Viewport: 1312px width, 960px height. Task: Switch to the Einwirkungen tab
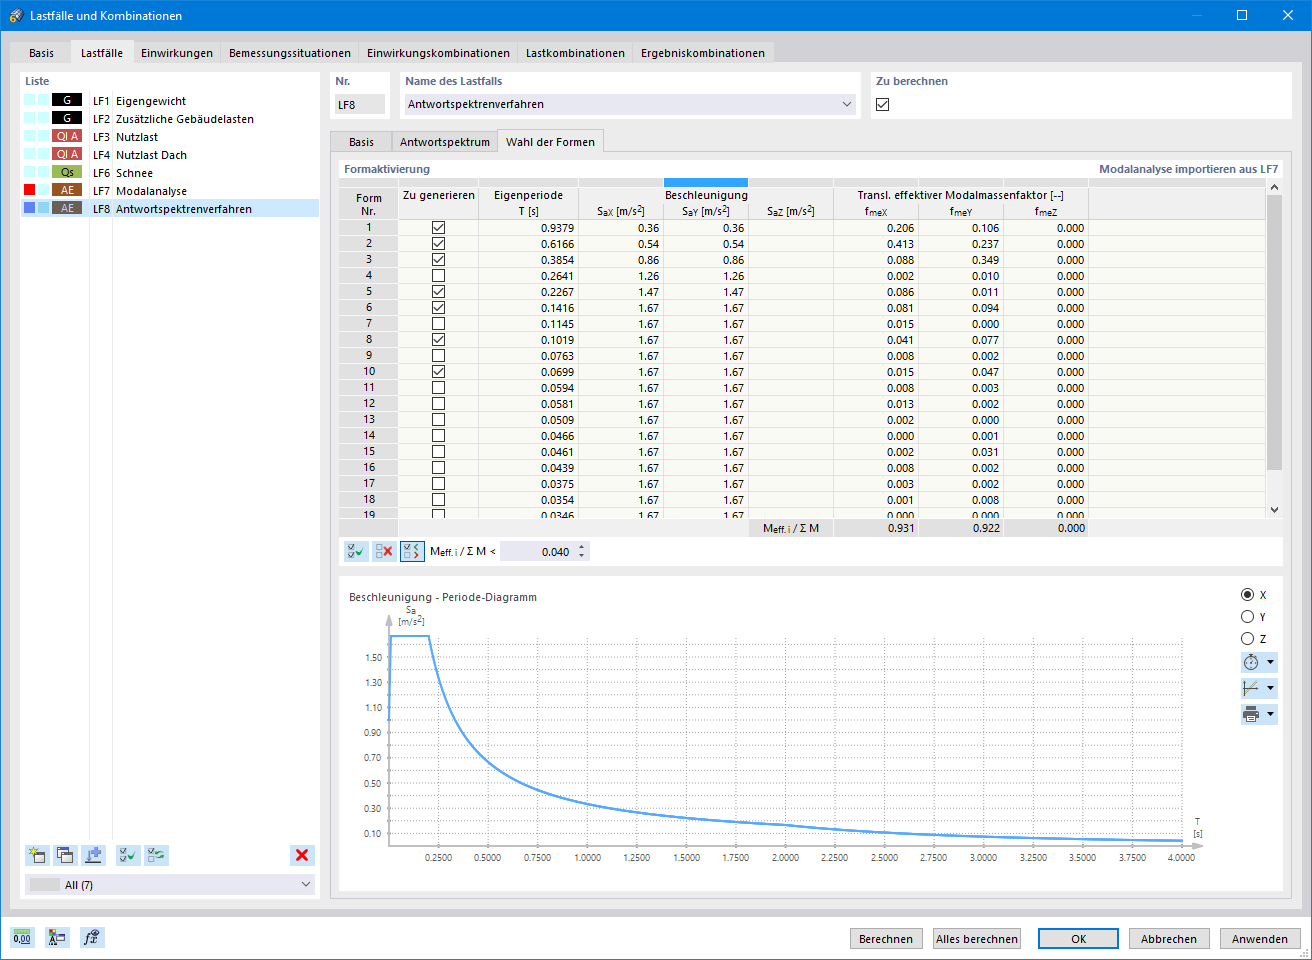[x=177, y=53]
